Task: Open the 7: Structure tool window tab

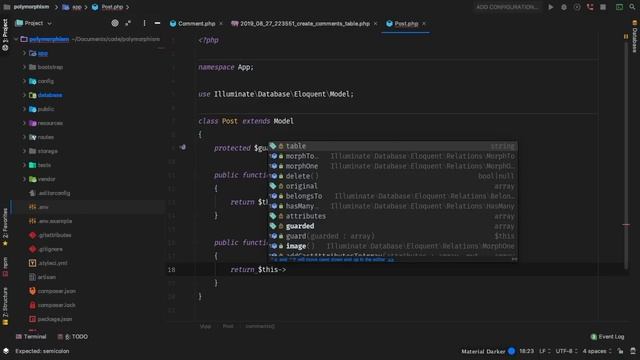Action: [5, 306]
